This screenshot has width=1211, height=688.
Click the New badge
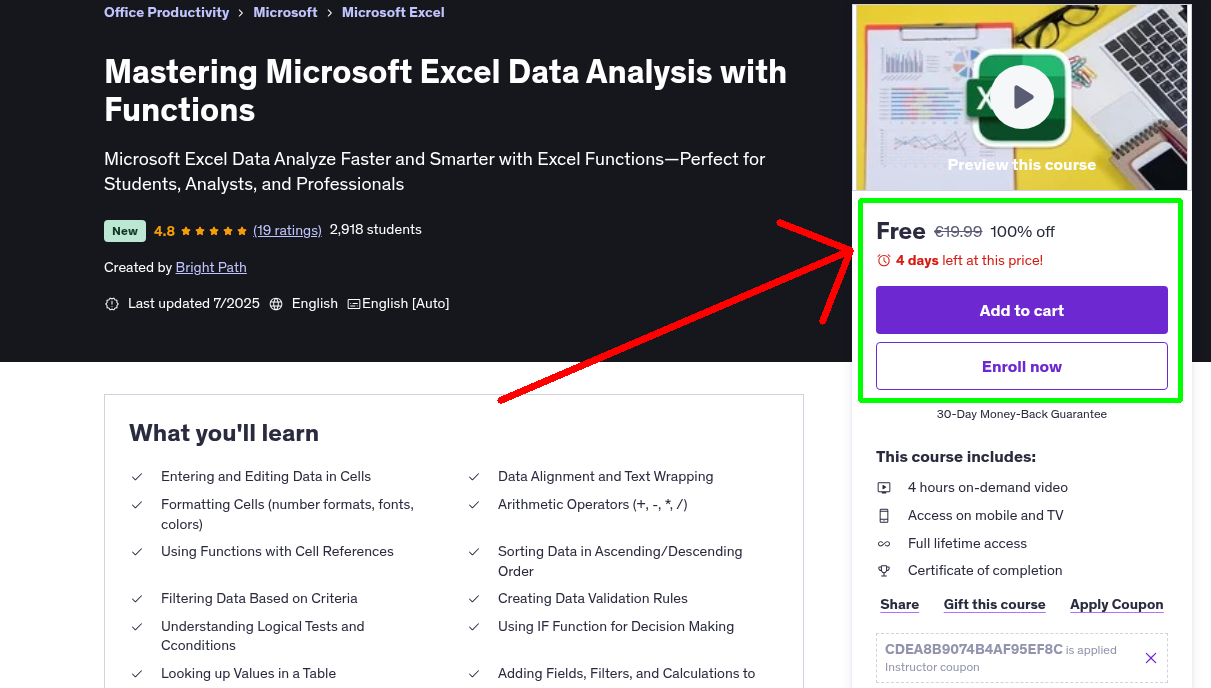pos(125,231)
